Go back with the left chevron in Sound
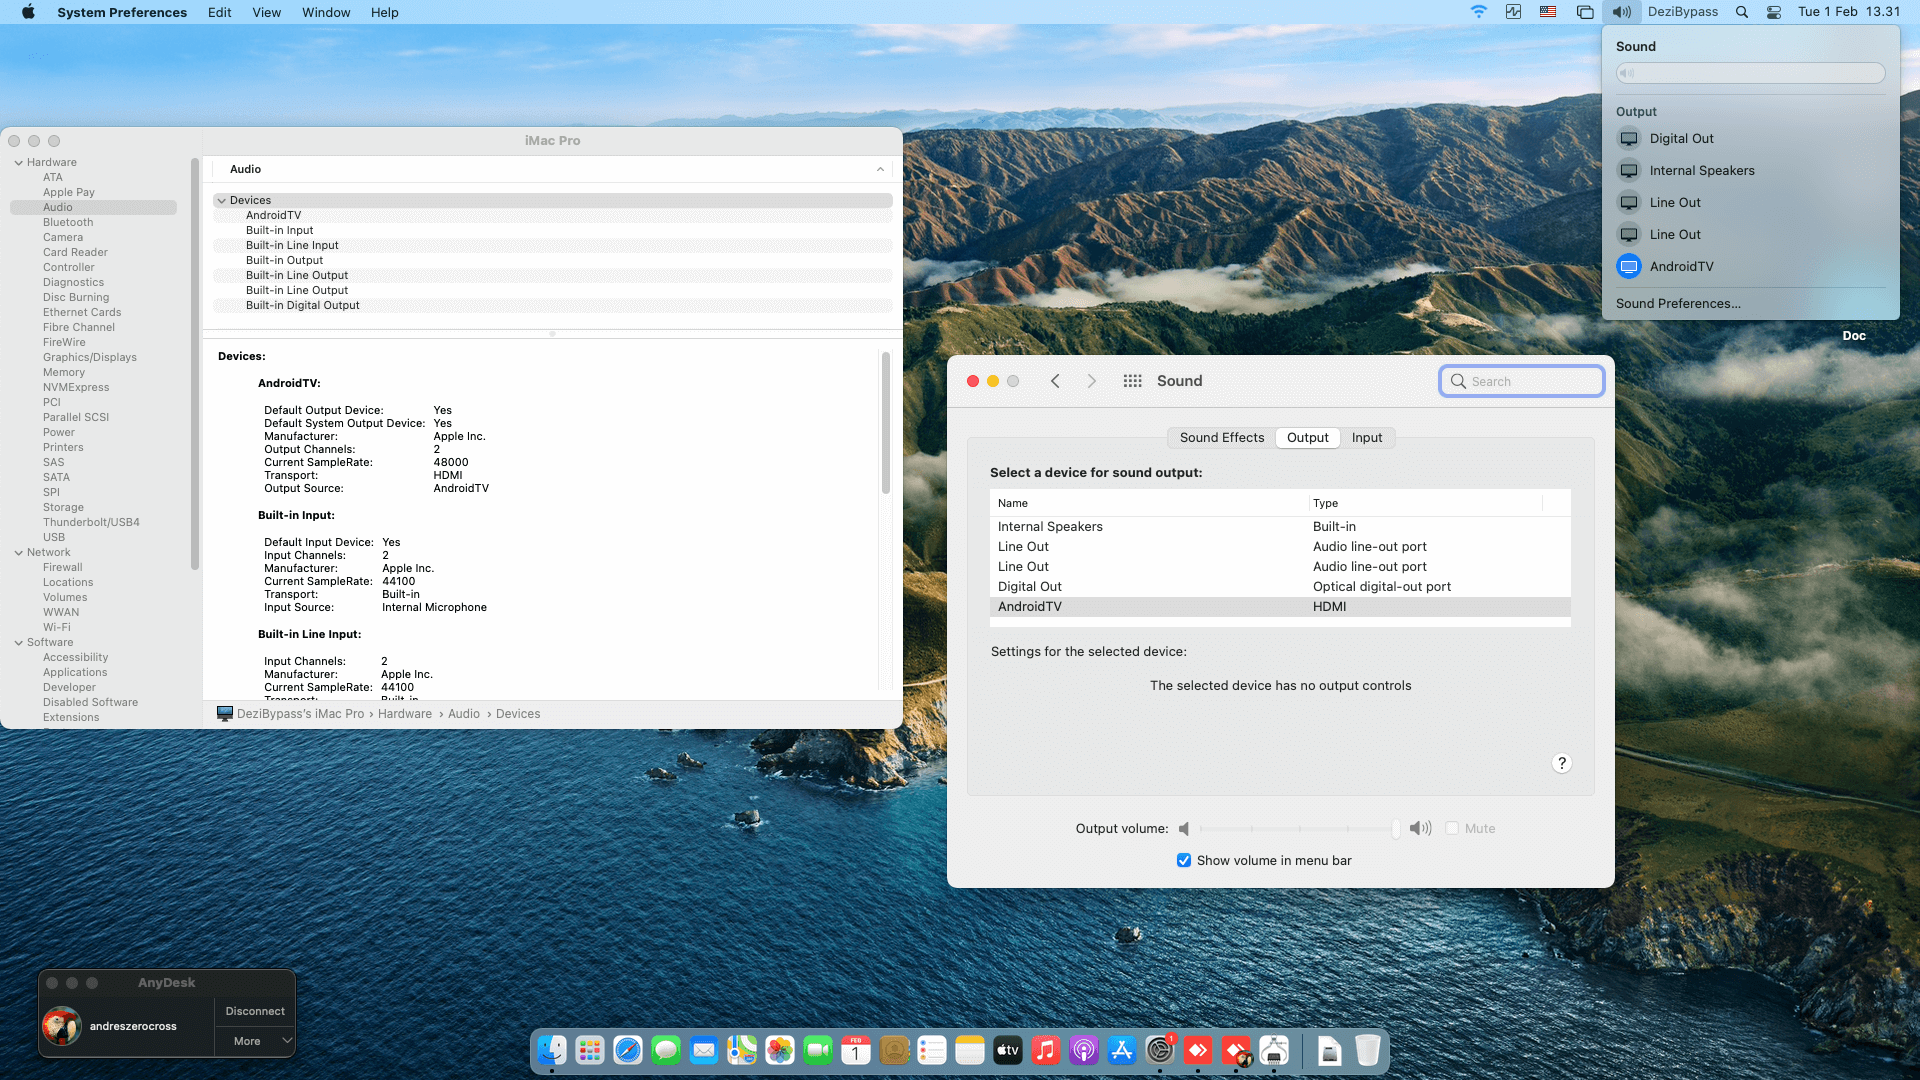The height and width of the screenshot is (1080, 1920). [1055, 381]
